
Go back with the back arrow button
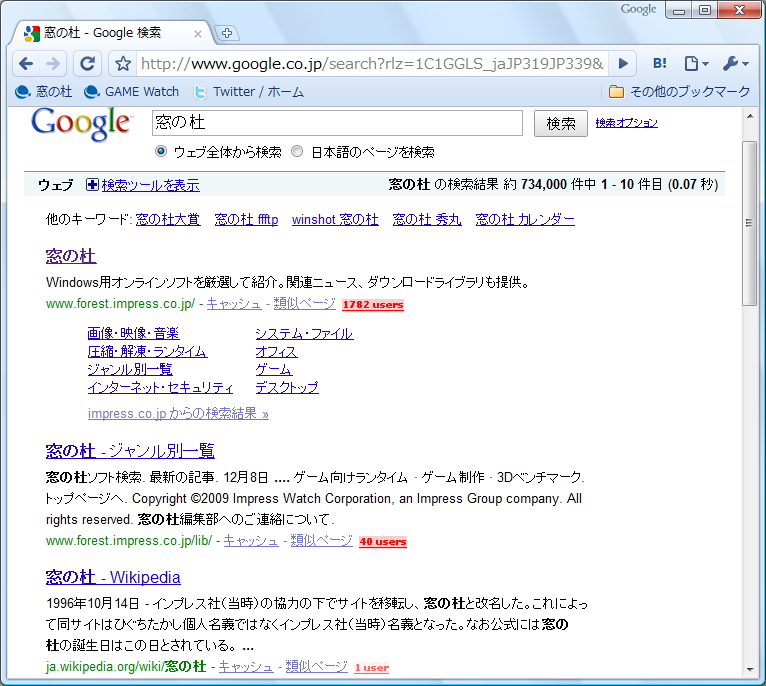[x=25, y=64]
